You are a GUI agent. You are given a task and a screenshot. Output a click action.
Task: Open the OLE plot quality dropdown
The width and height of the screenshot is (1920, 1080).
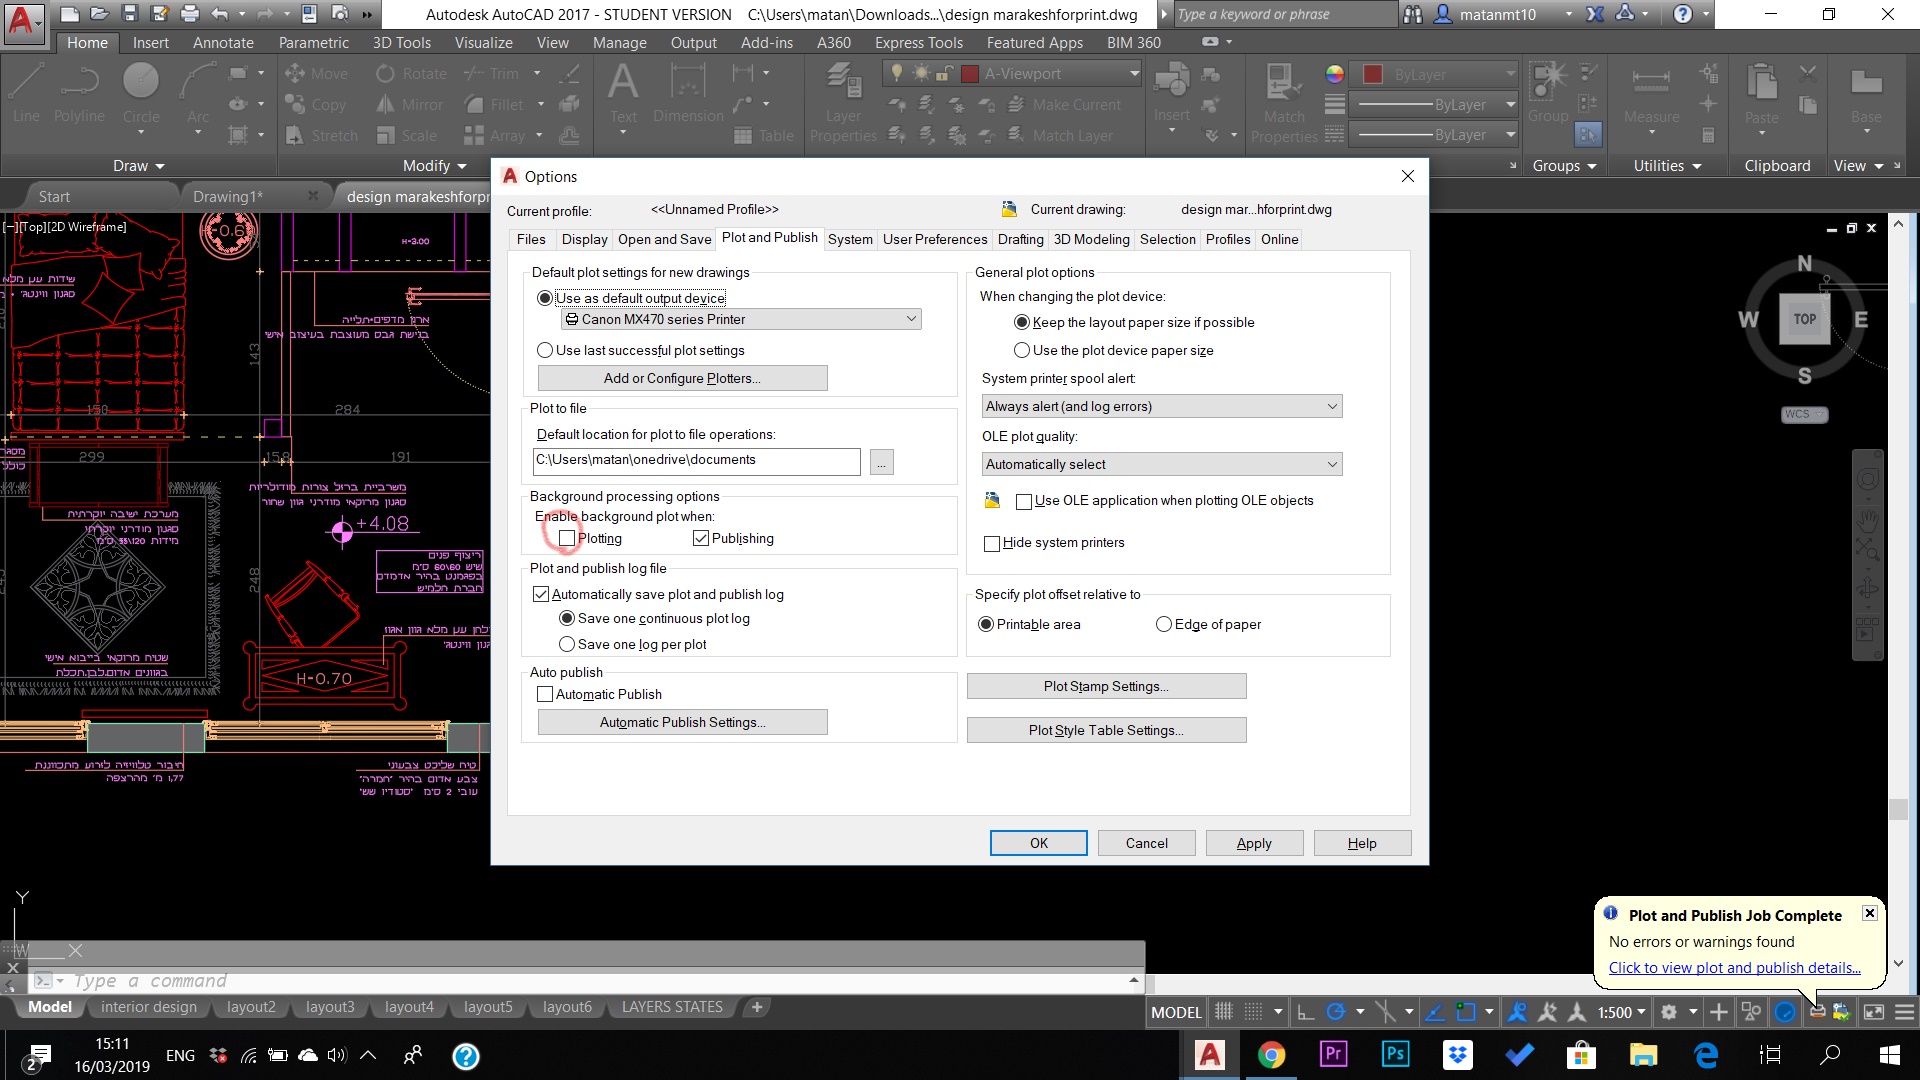(x=1331, y=463)
